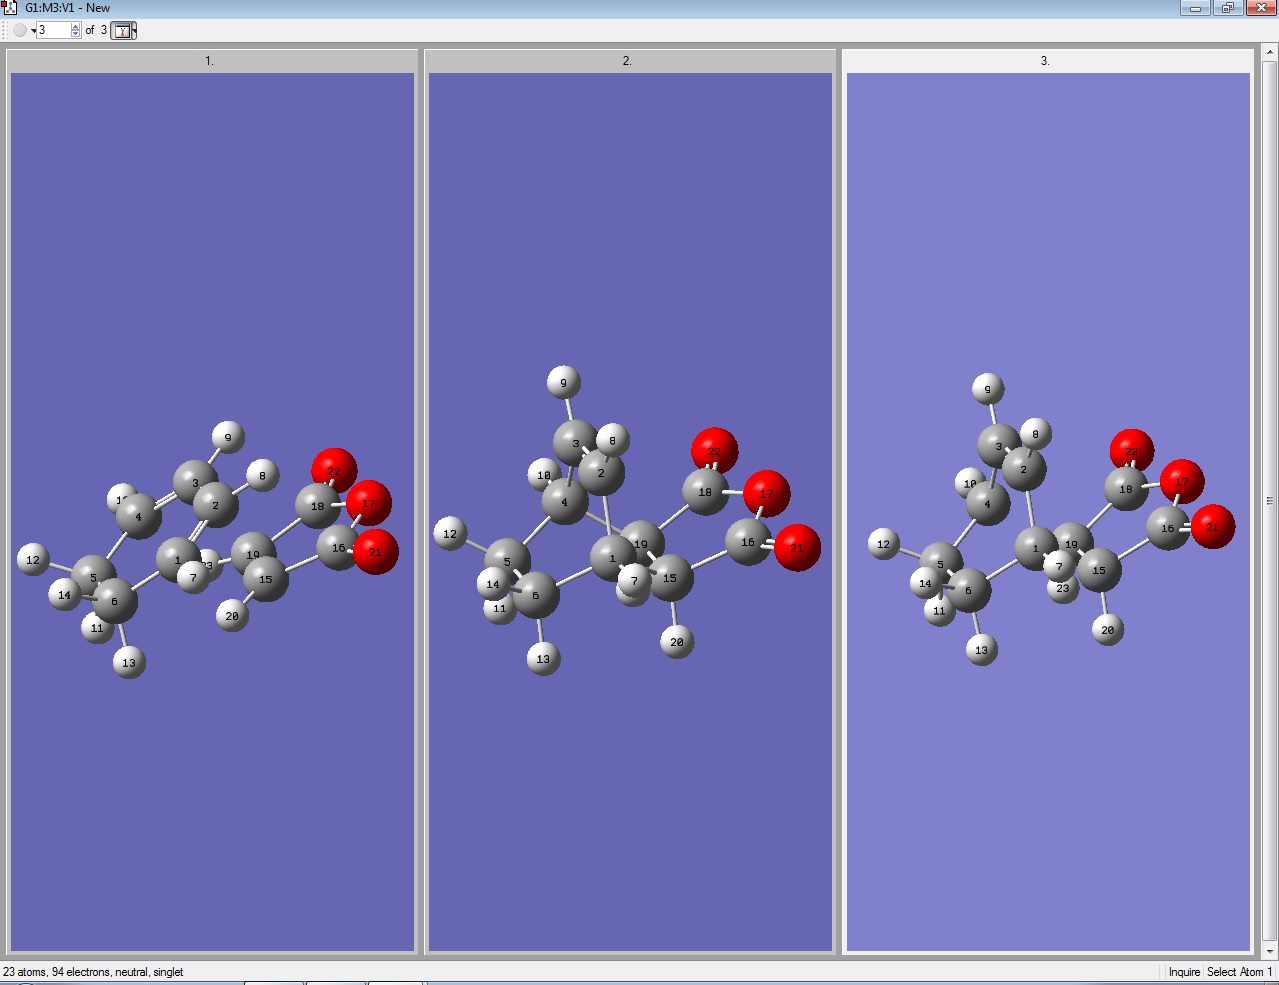Select hydrogen atom 13 in frame 2

[543, 658]
